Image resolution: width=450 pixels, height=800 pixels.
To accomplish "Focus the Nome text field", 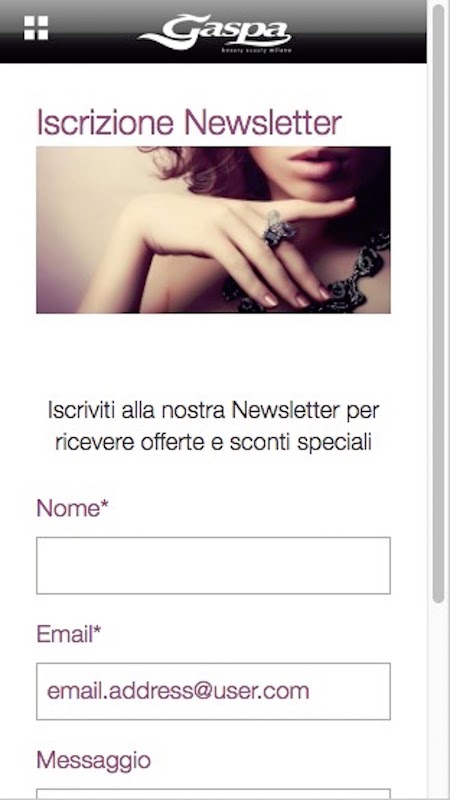I will pyautogui.click(x=213, y=565).
